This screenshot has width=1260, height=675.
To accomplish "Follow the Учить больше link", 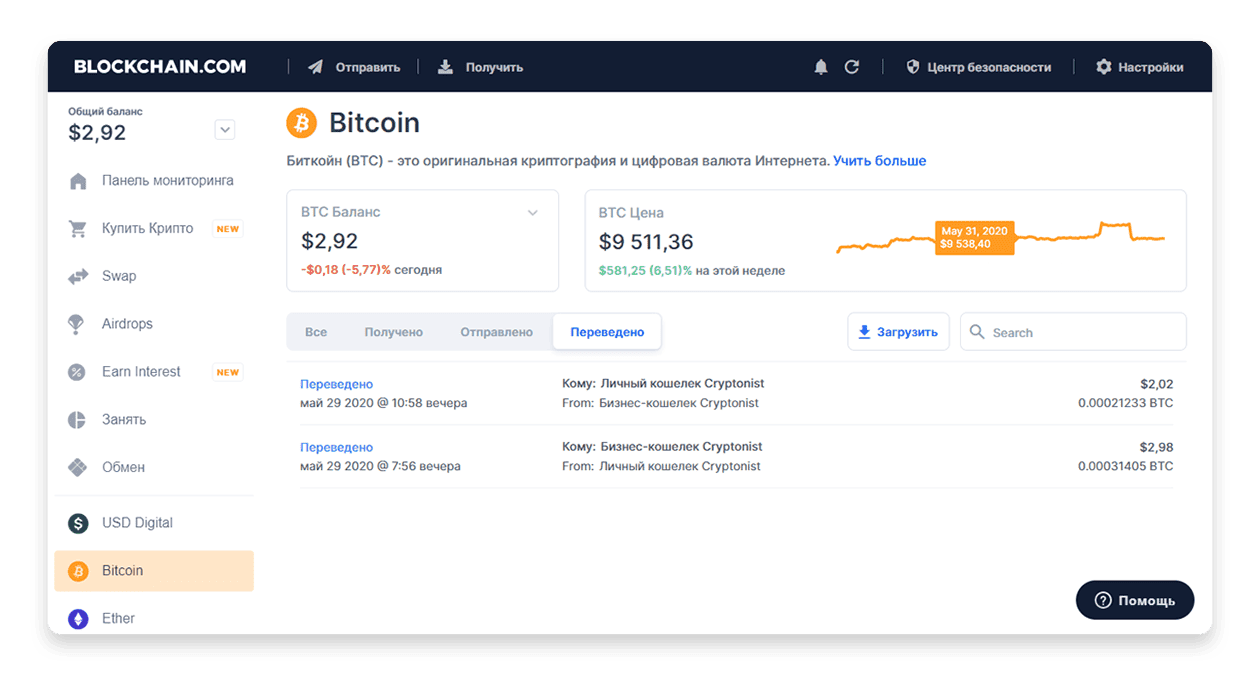I will (880, 161).
